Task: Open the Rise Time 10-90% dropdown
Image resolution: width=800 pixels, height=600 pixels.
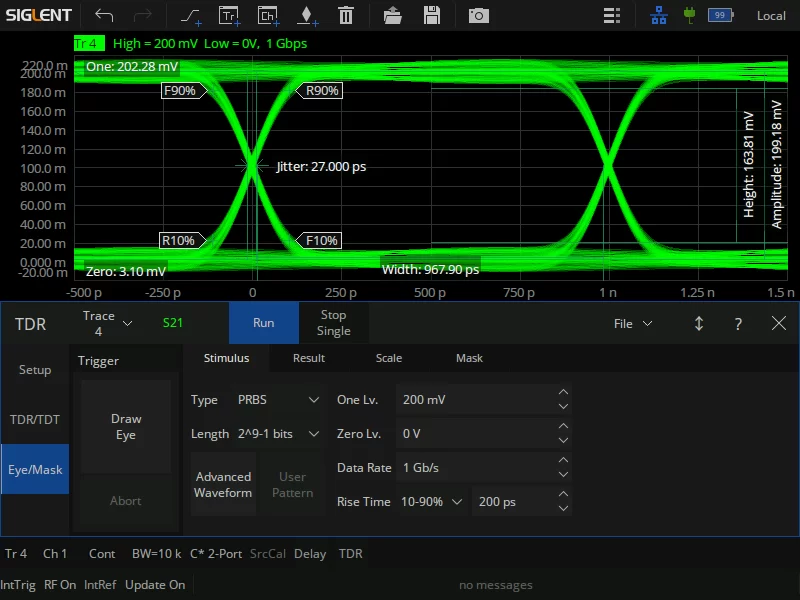Action: point(431,502)
